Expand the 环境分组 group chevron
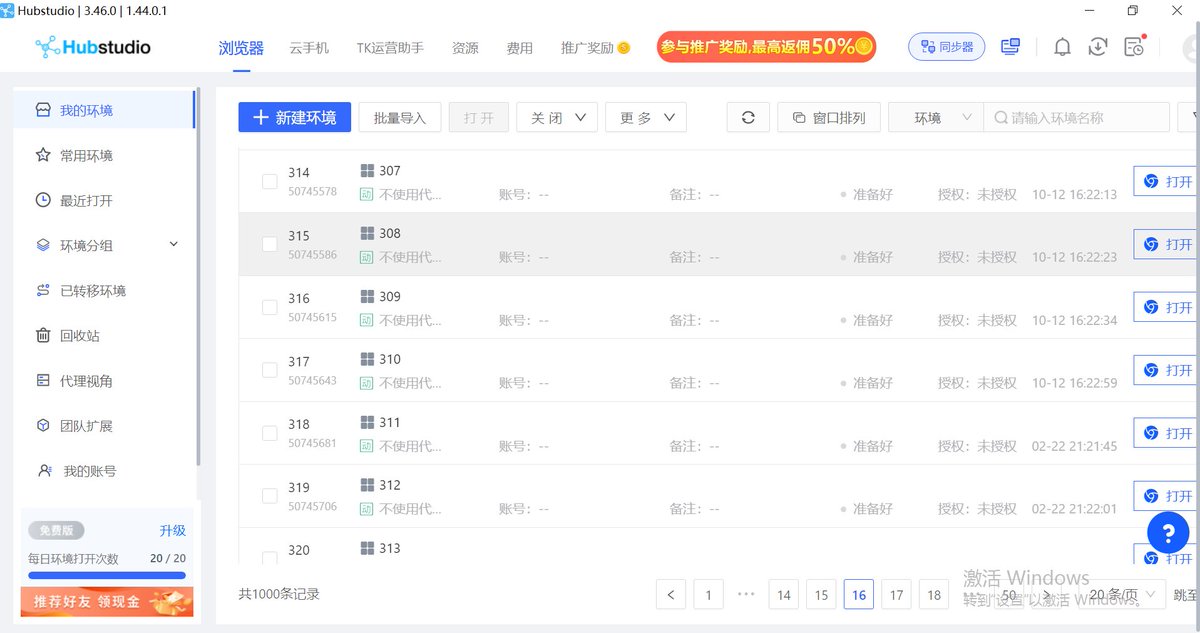Screen dimensions: 1200x633 [173, 245]
